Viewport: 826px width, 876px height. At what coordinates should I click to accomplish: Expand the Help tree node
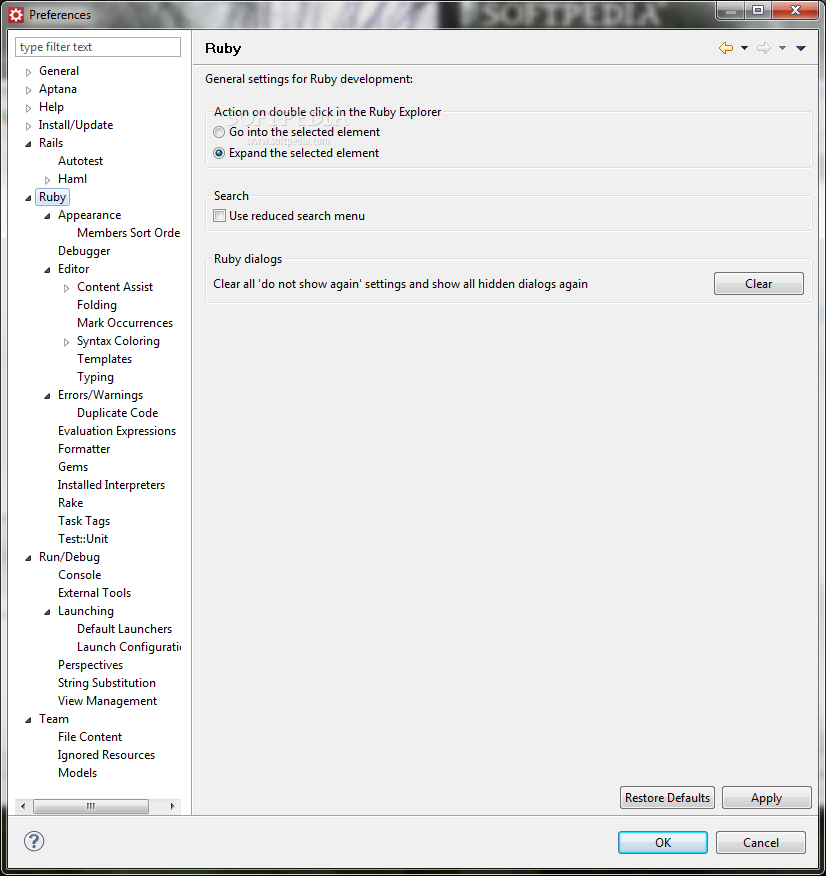28,108
